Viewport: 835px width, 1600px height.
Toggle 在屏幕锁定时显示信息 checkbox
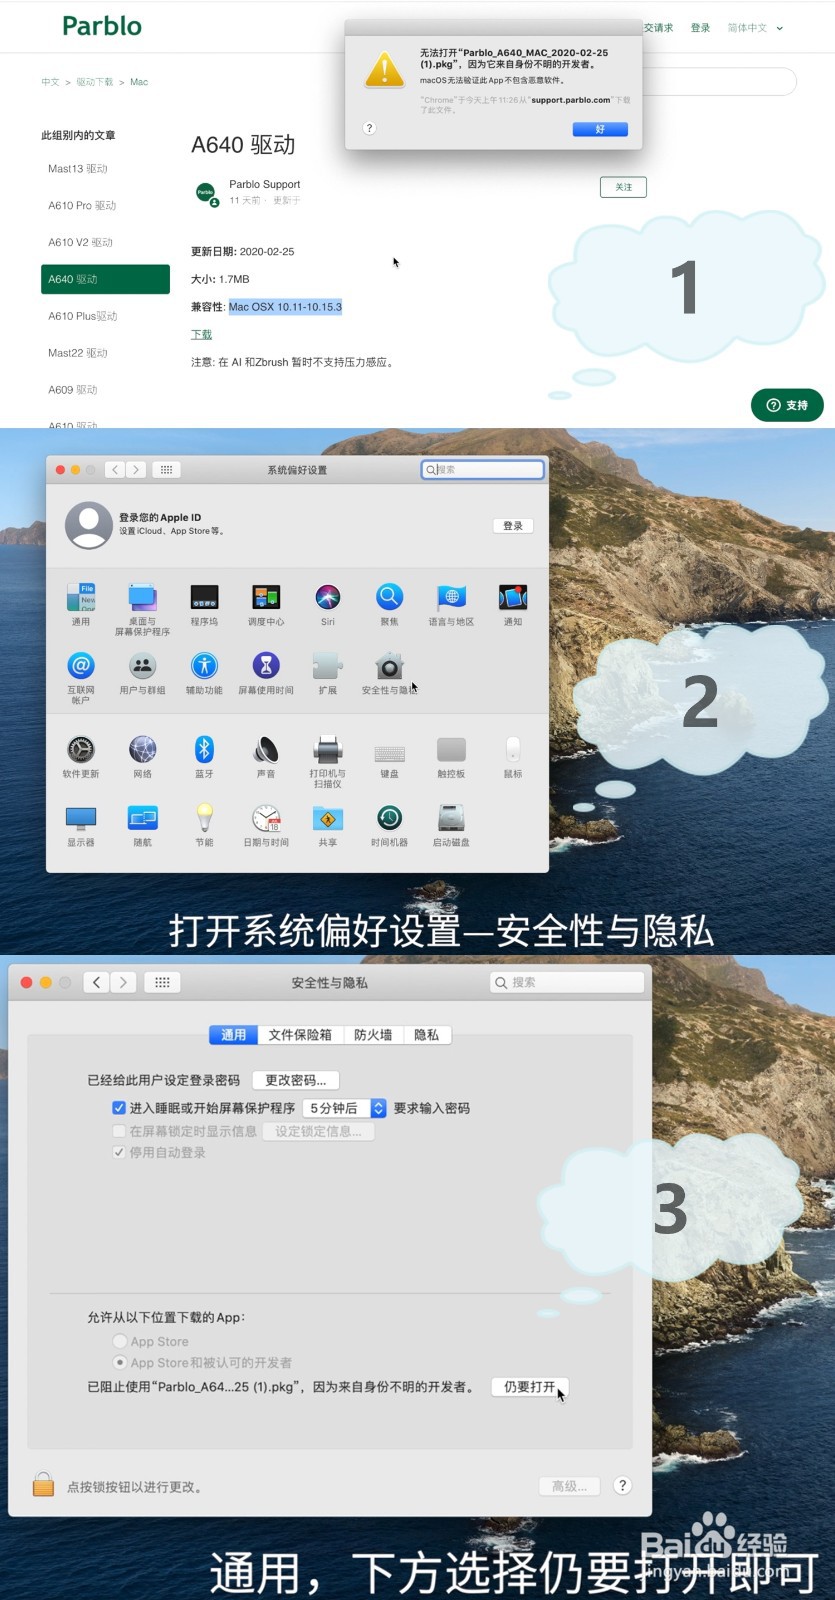(119, 1131)
